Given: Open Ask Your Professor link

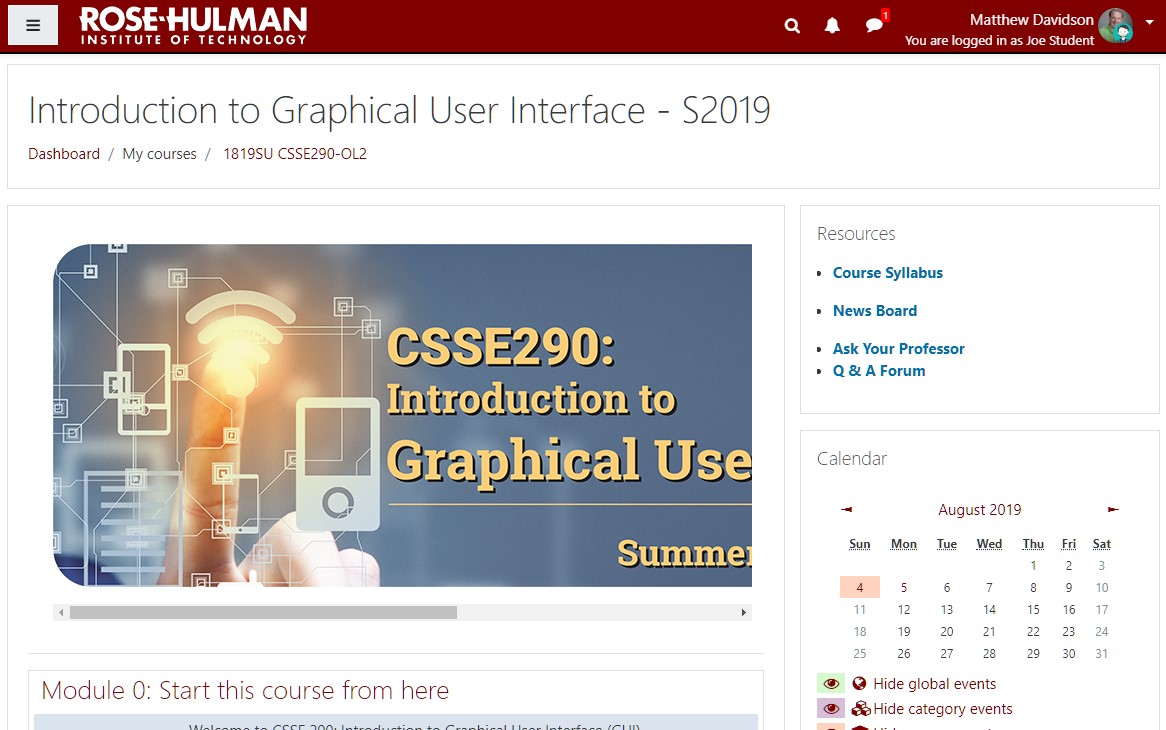Looking at the screenshot, I should tap(898, 349).
